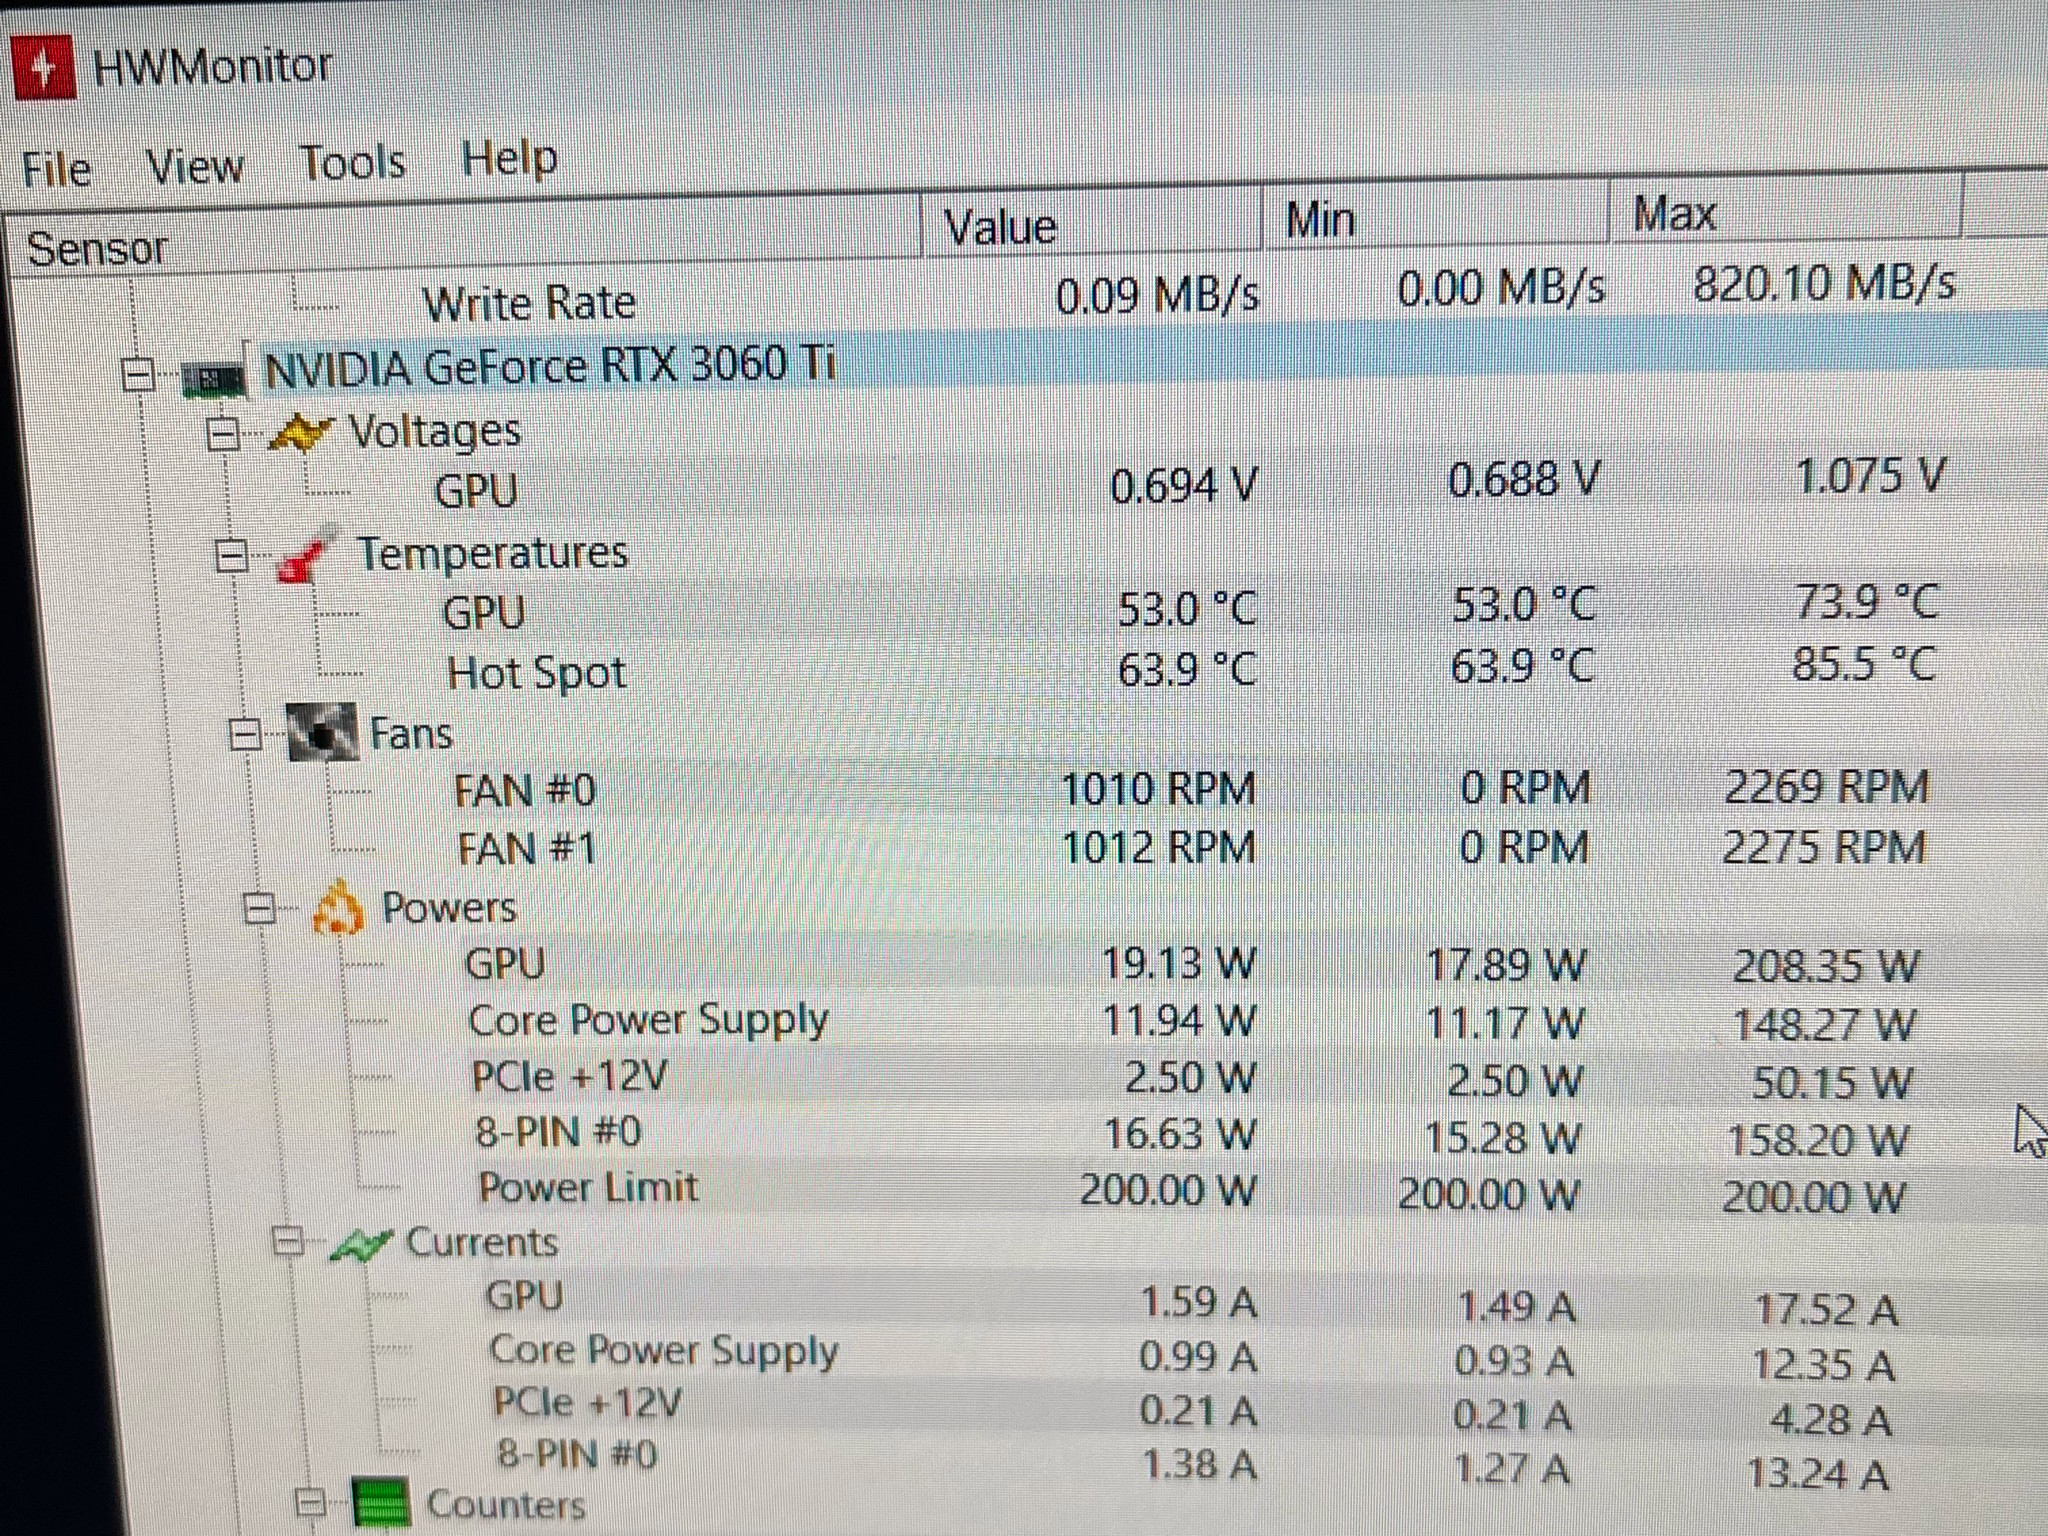Screen dimensions: 2048x1536
Task: Click the HWMonitor app icon in title bar
Action: (x=43, y=68)
